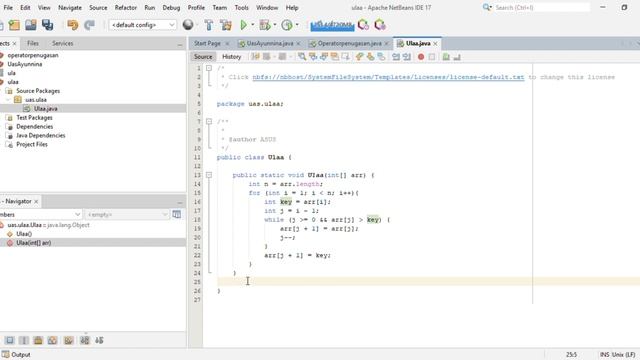Select the operatorpenugasan project

tap(33, 55)
